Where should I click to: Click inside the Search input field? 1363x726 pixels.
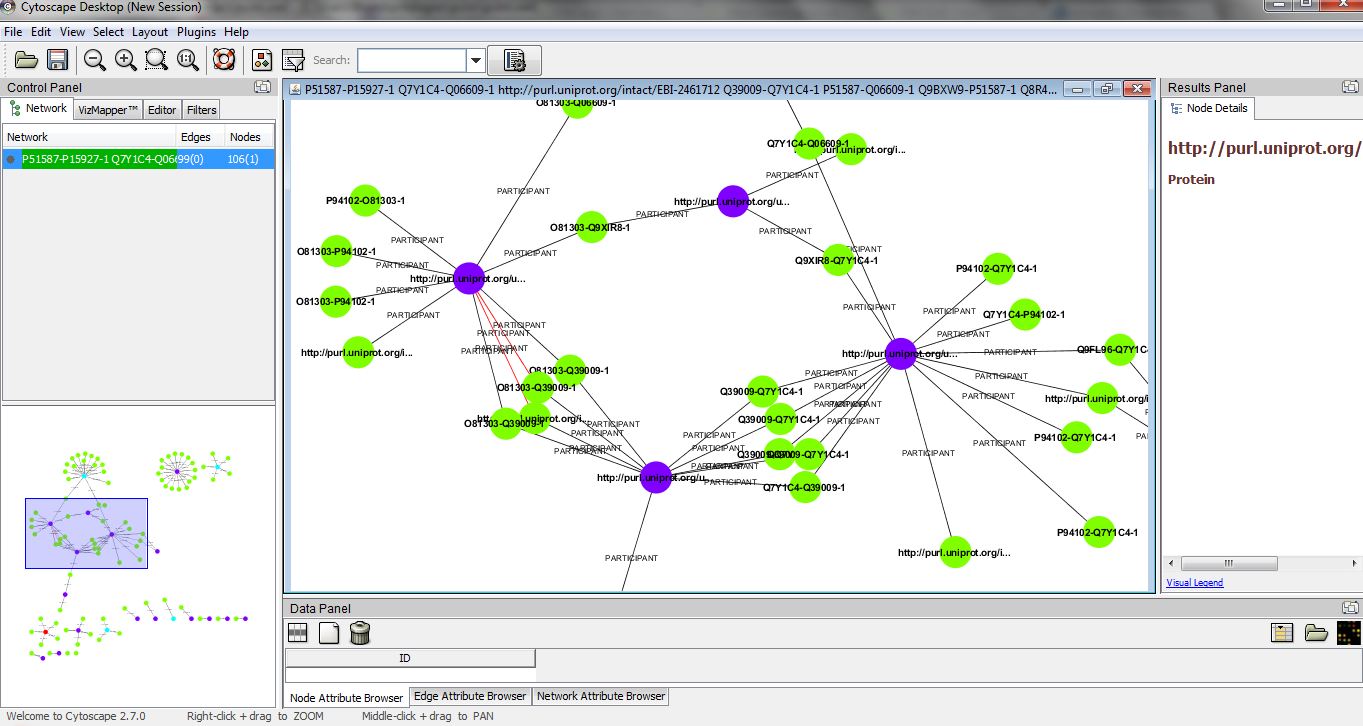click(411, 61)
